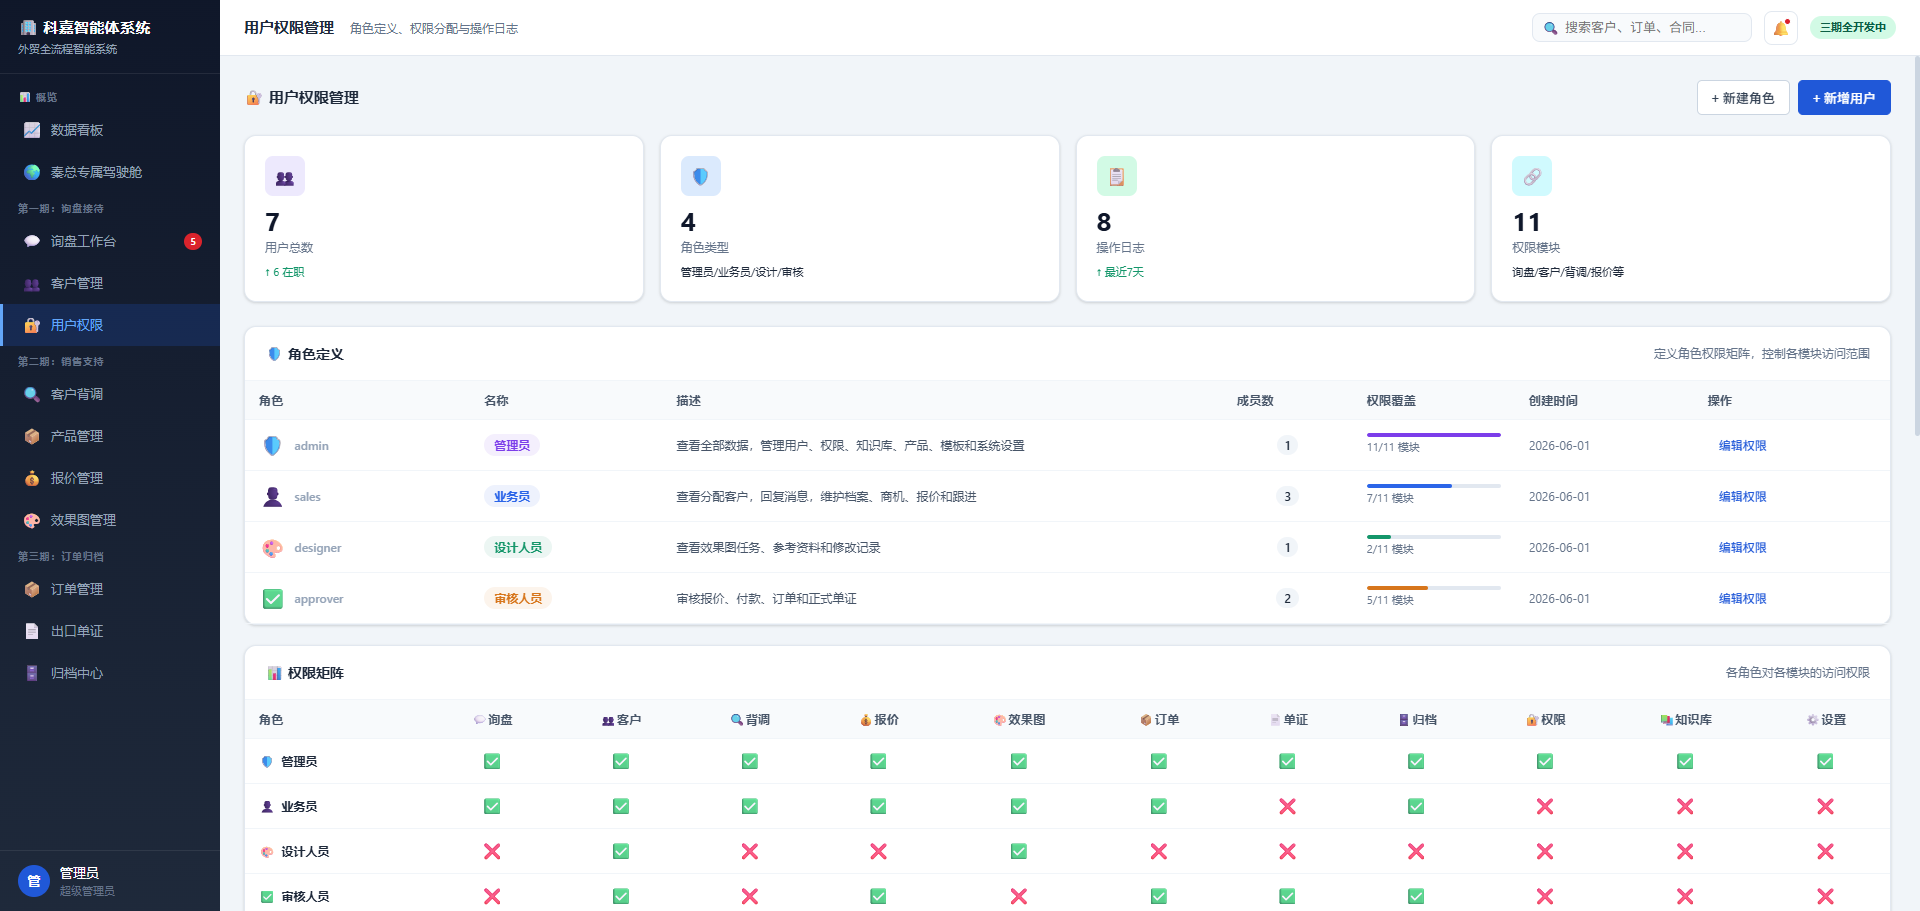Click the admin role shield icon
Screen dimensions: 1920x911
[x=272, y=446]
